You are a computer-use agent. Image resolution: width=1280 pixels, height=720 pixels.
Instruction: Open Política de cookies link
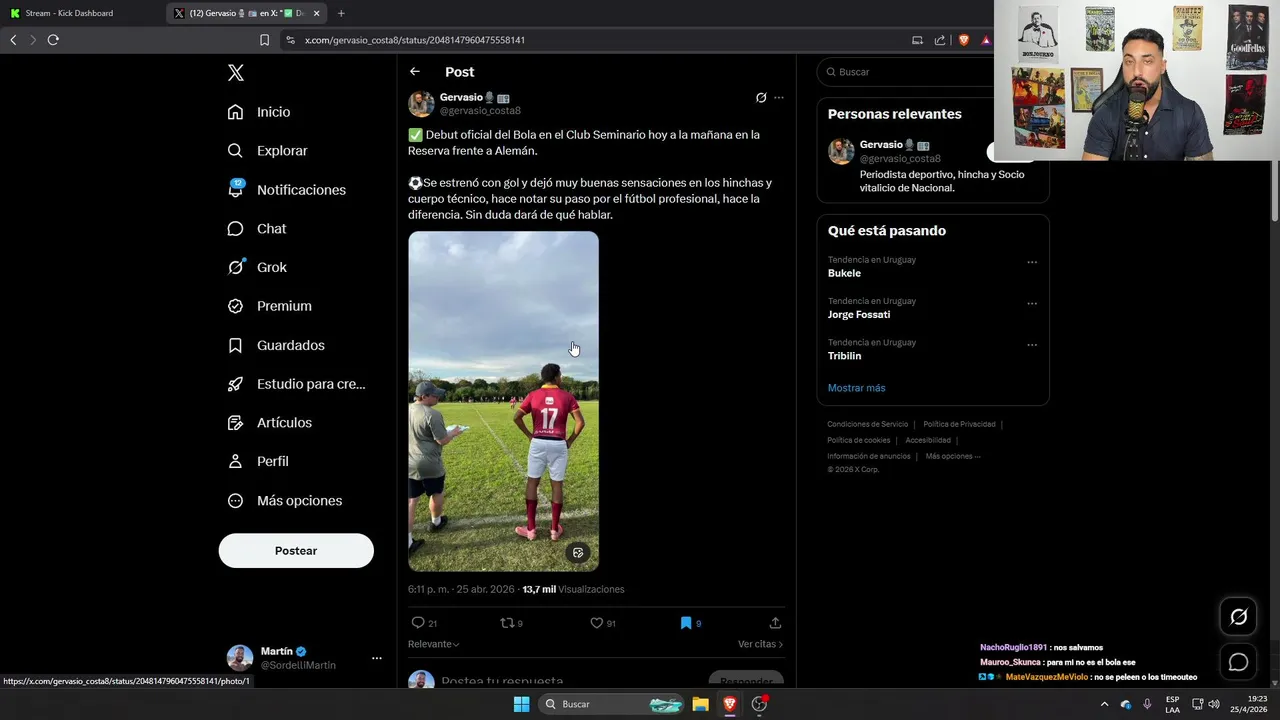[x=858, y=440]
